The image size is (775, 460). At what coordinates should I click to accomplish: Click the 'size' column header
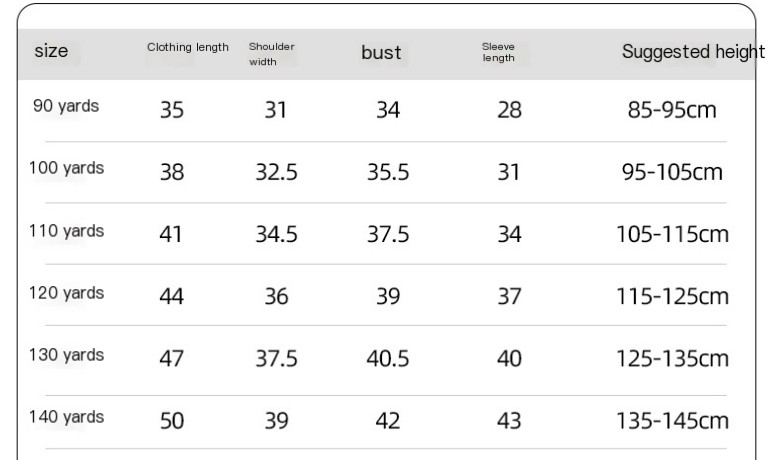[52, 52]
